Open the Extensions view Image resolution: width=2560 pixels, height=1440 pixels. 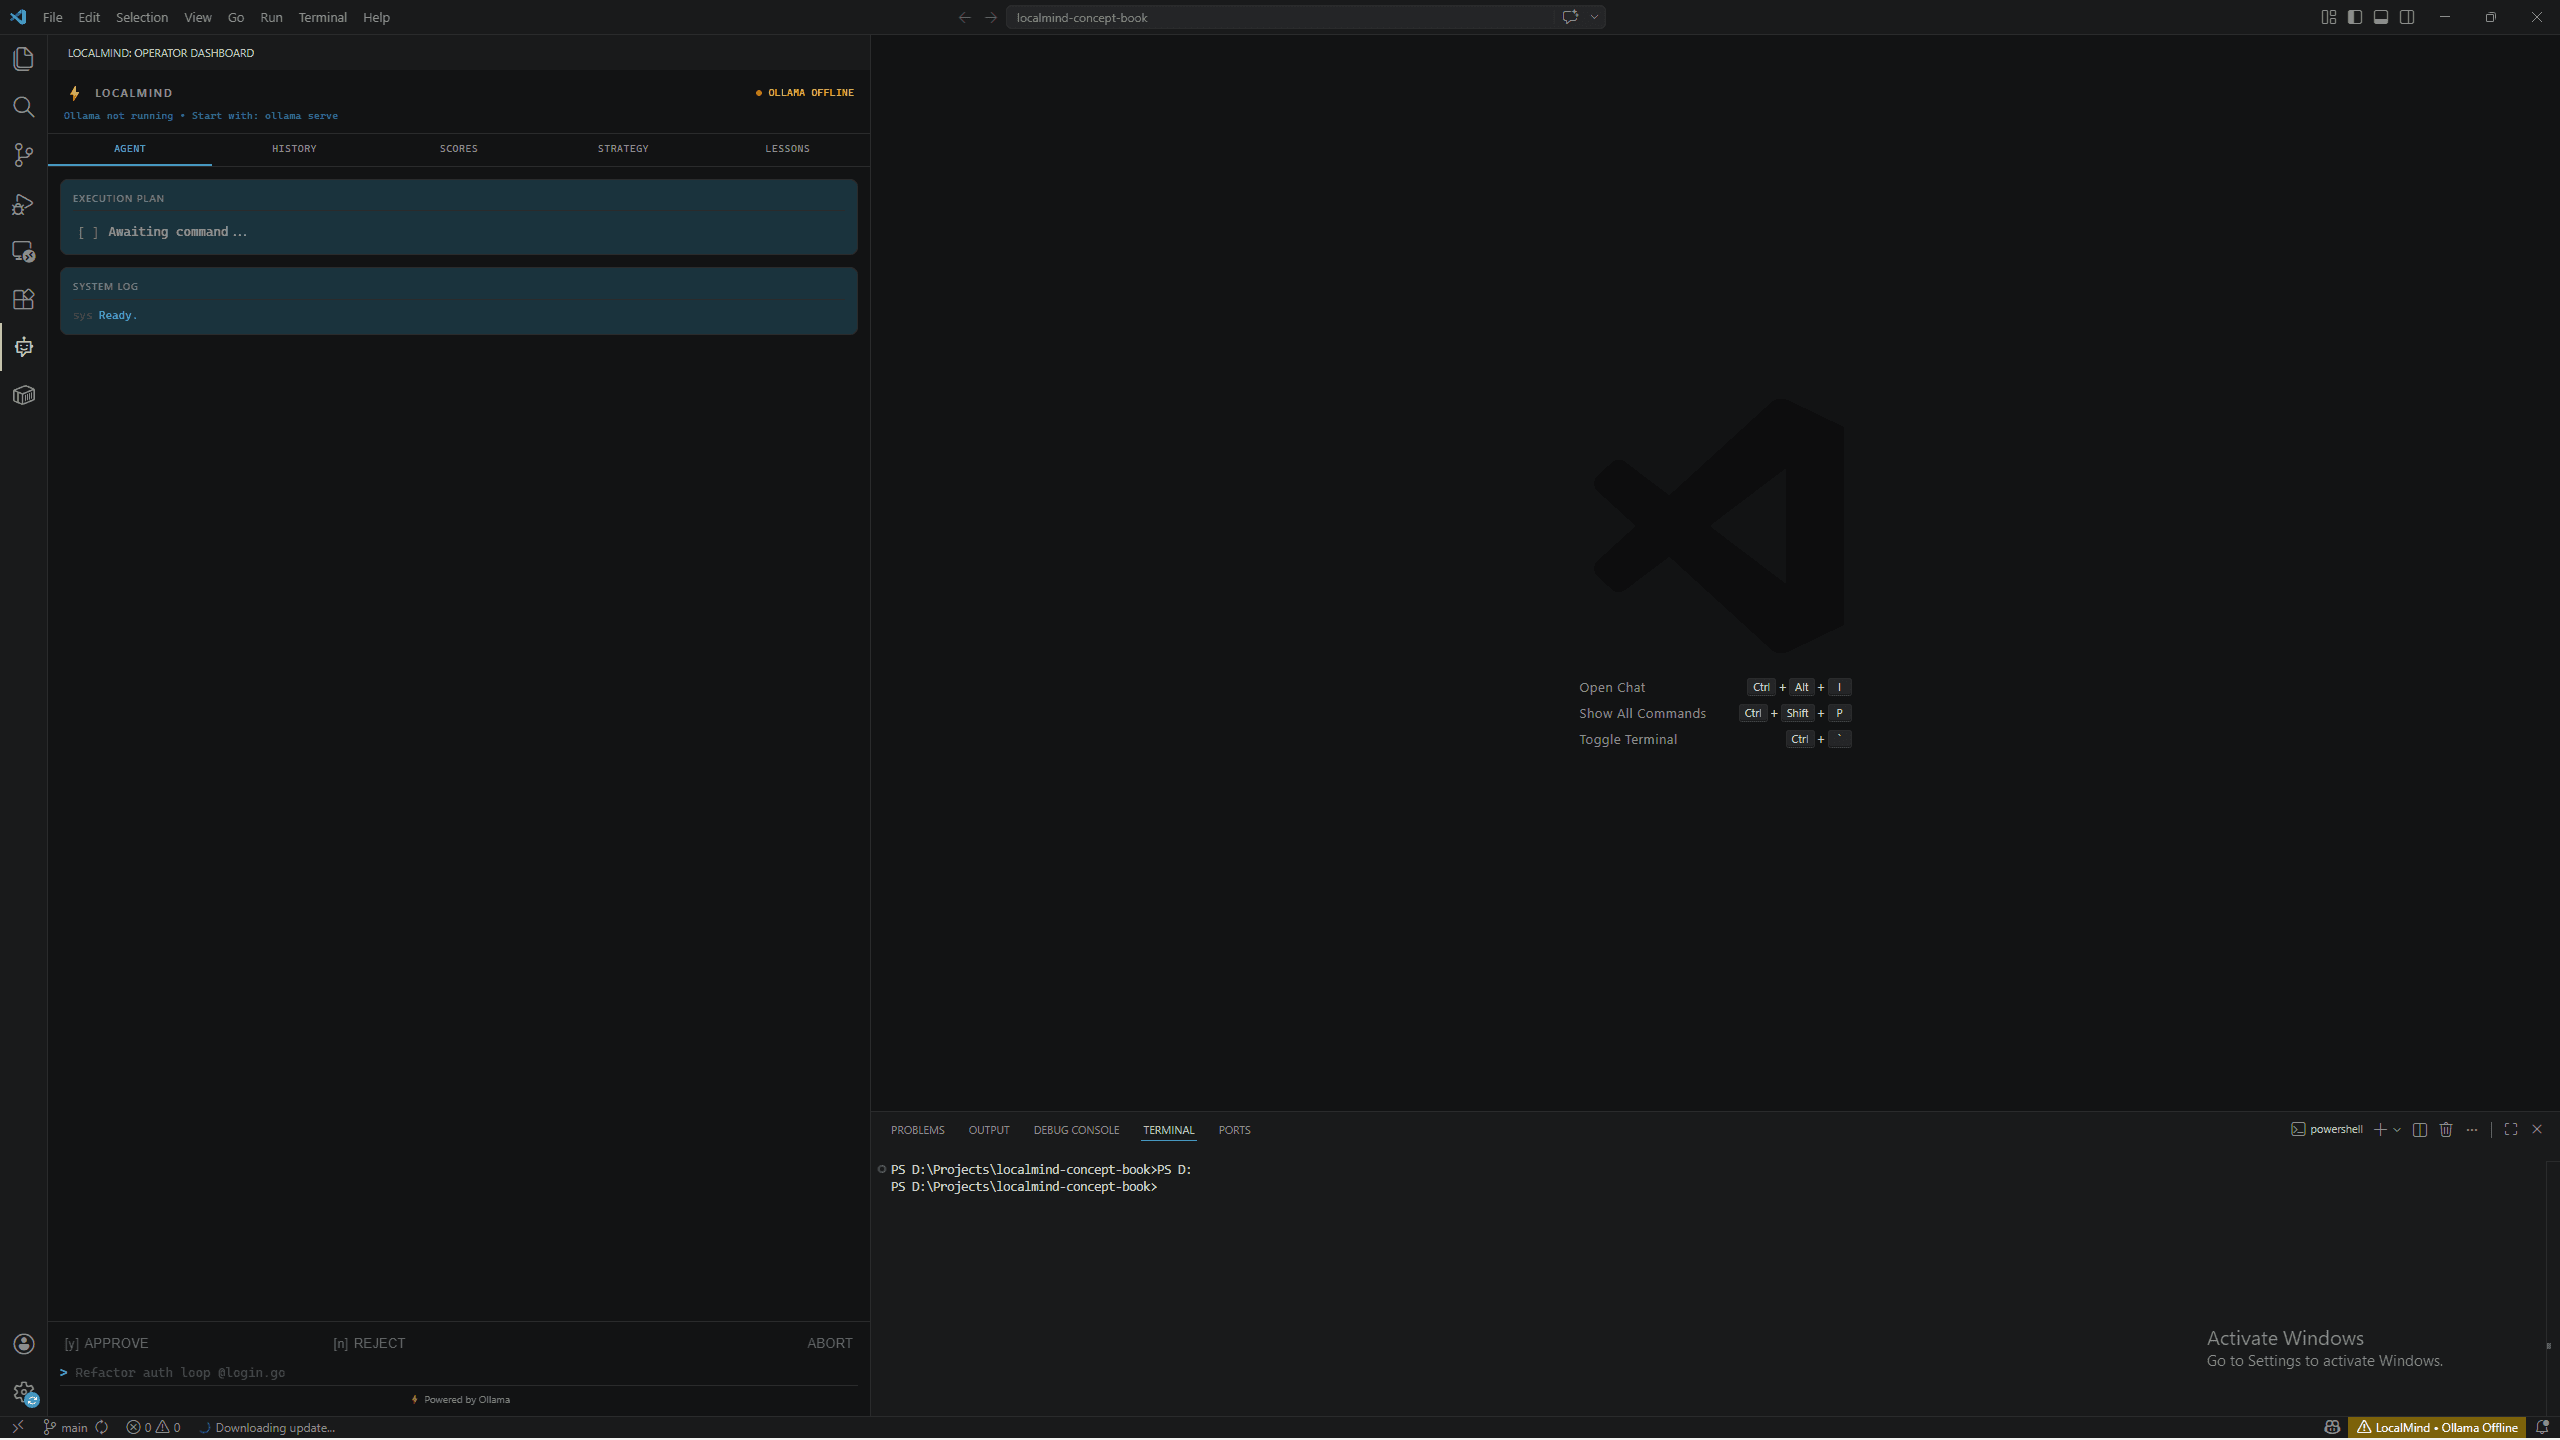click(x=23, y=300)
